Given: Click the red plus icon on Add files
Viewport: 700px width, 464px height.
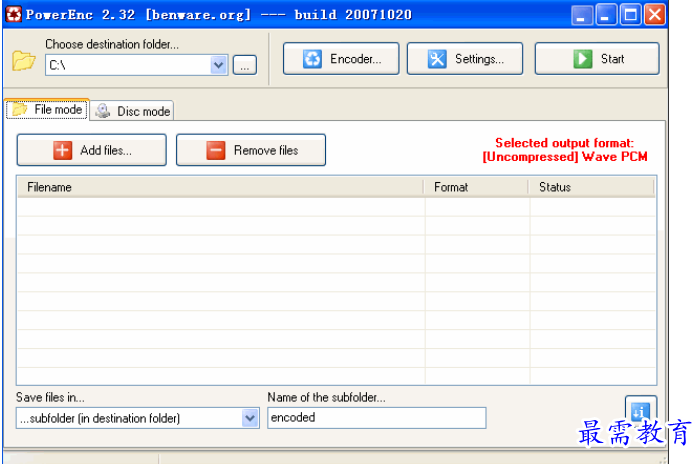Looking at the screenshot, I should coord(62,150).
